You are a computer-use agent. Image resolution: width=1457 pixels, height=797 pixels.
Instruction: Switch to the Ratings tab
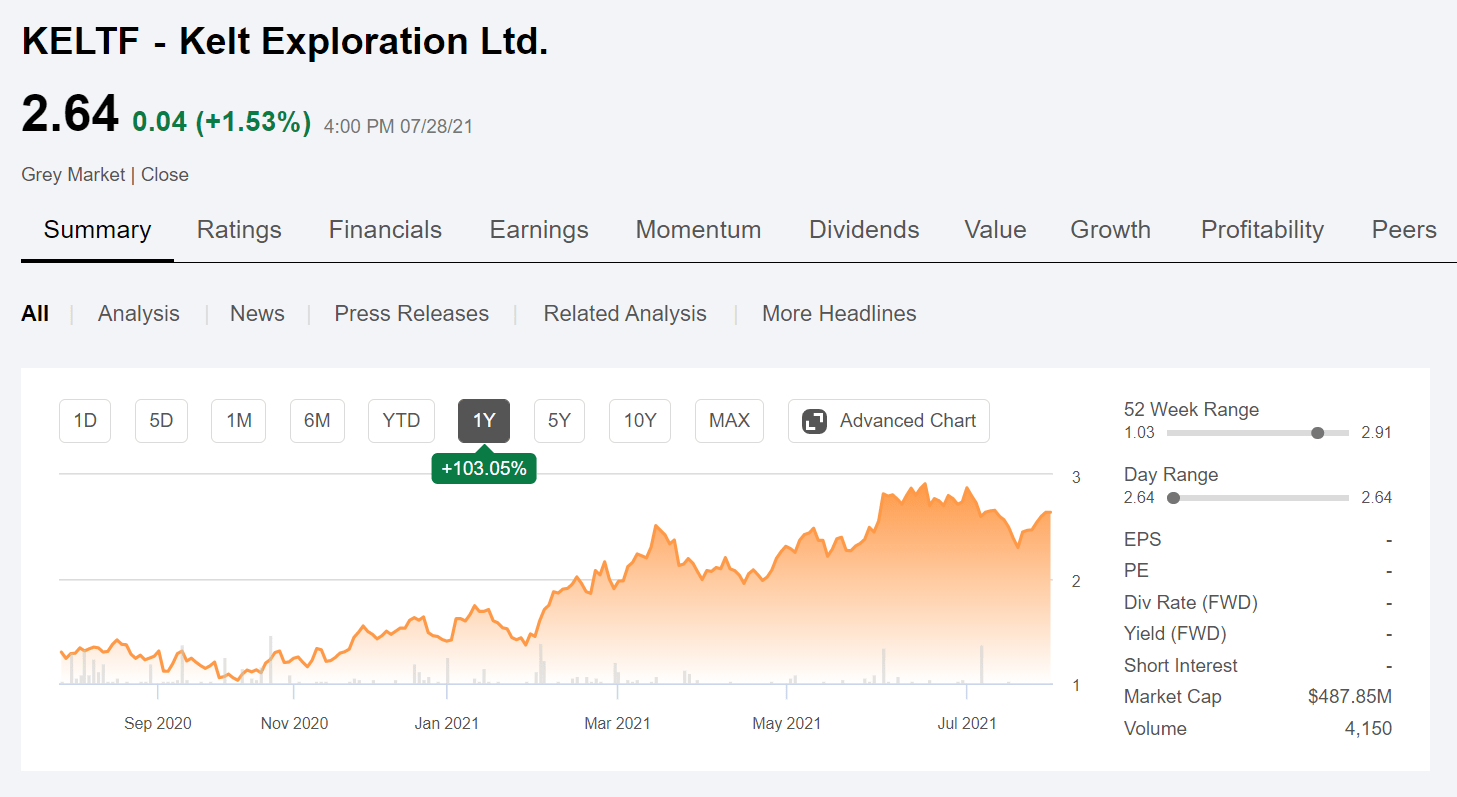point(239,230)
